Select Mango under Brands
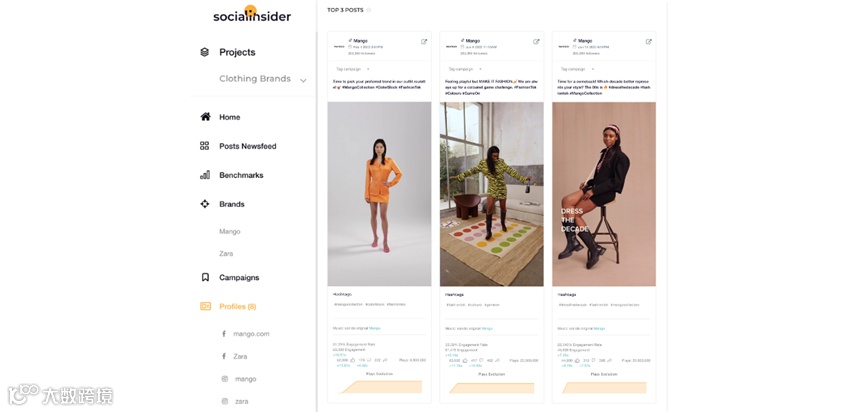Image resolution: width=865 pixels, height=412 pixels. click(229, 232)
